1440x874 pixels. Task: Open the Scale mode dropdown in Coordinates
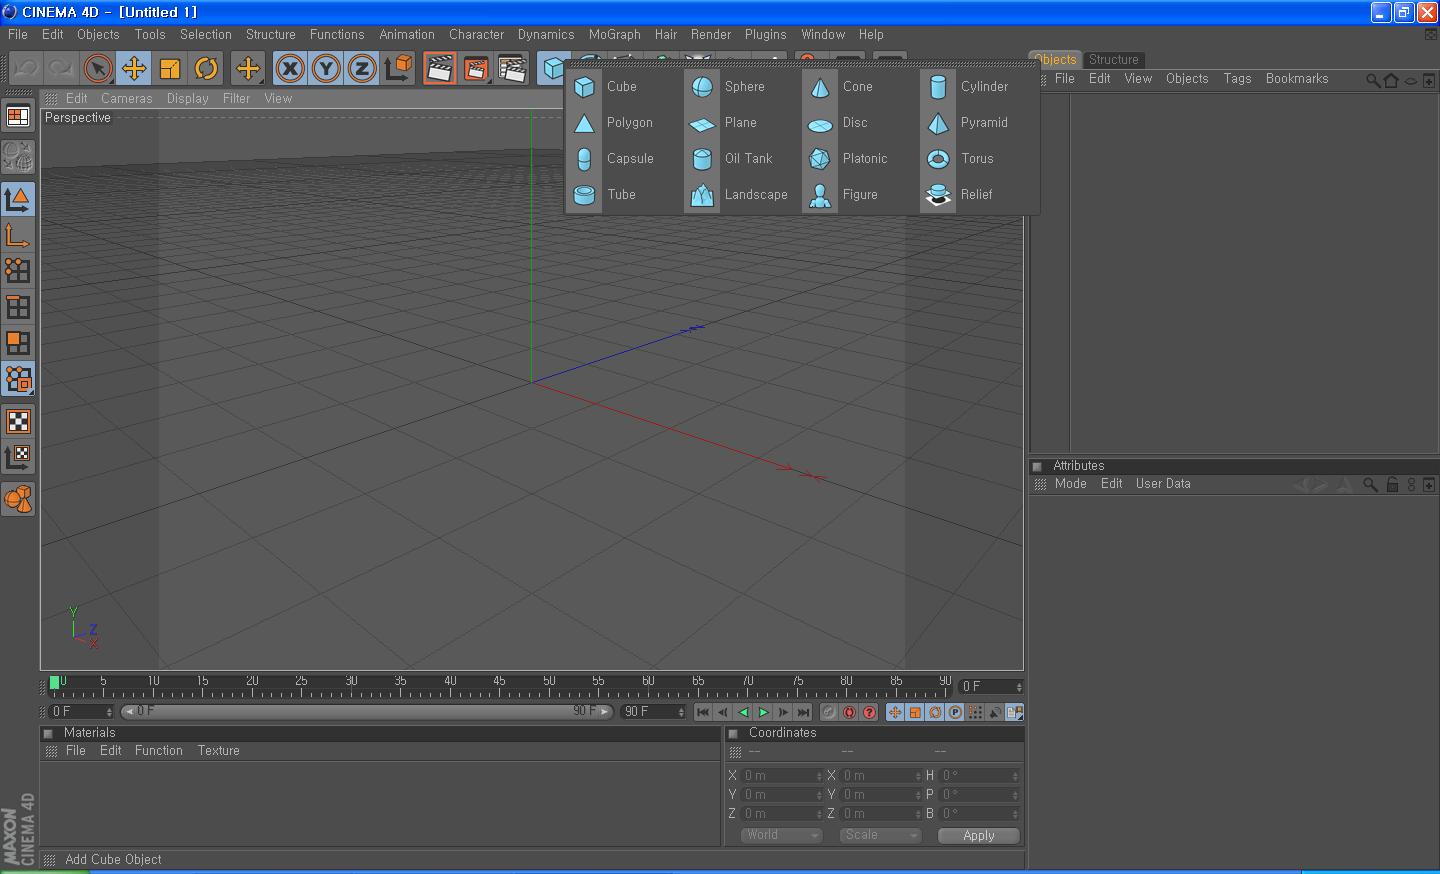tap(880, 835)
